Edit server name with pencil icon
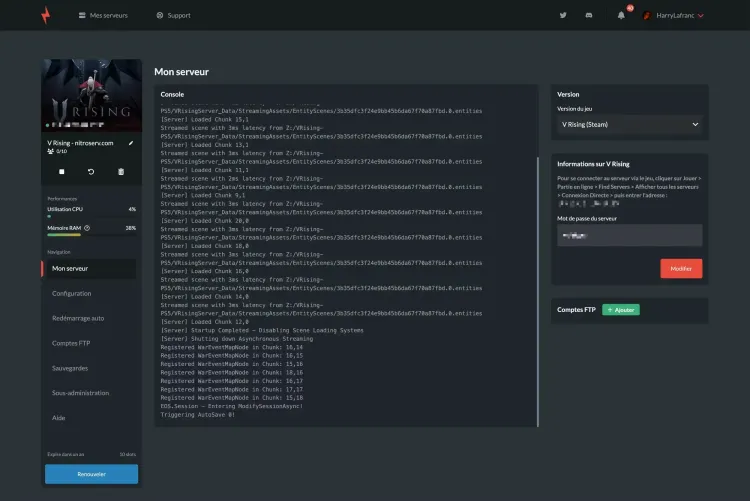Image resolution: width=750 pixels, height=501 pixels. tap(131, 143)
